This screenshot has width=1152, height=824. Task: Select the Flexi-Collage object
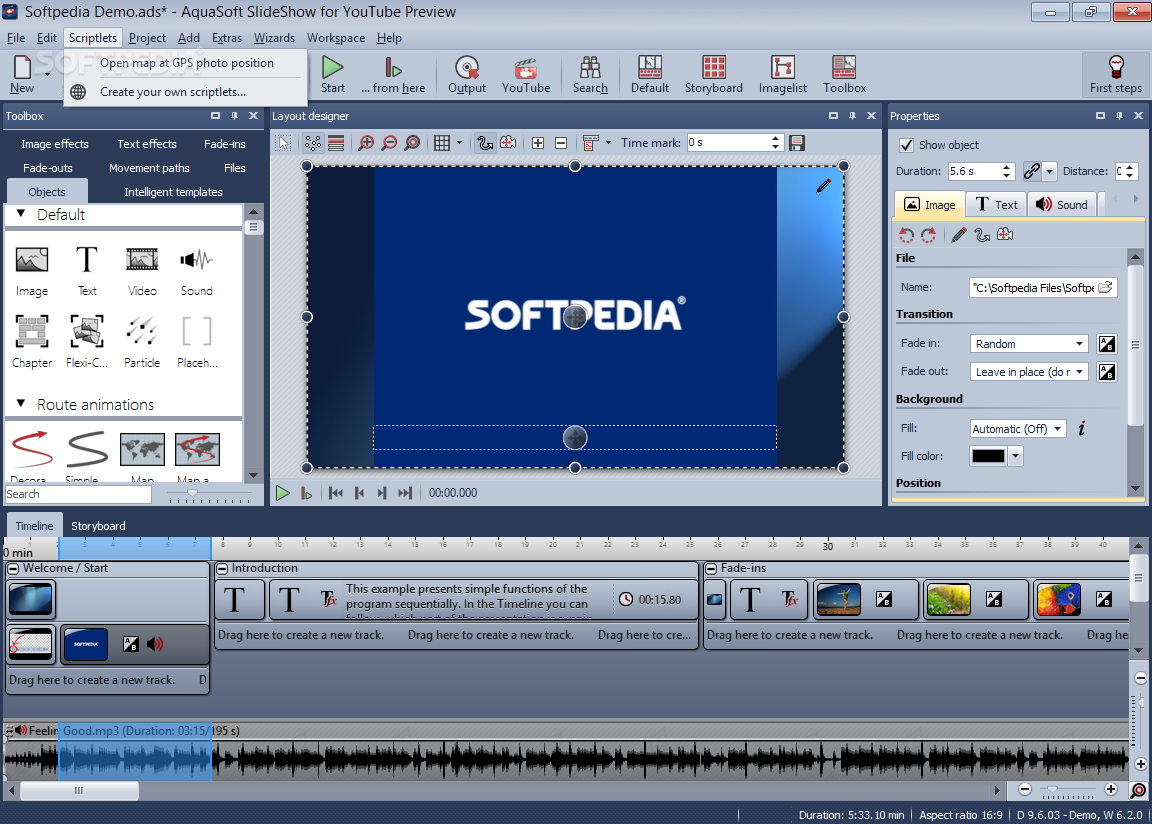(x=87, y=341)
